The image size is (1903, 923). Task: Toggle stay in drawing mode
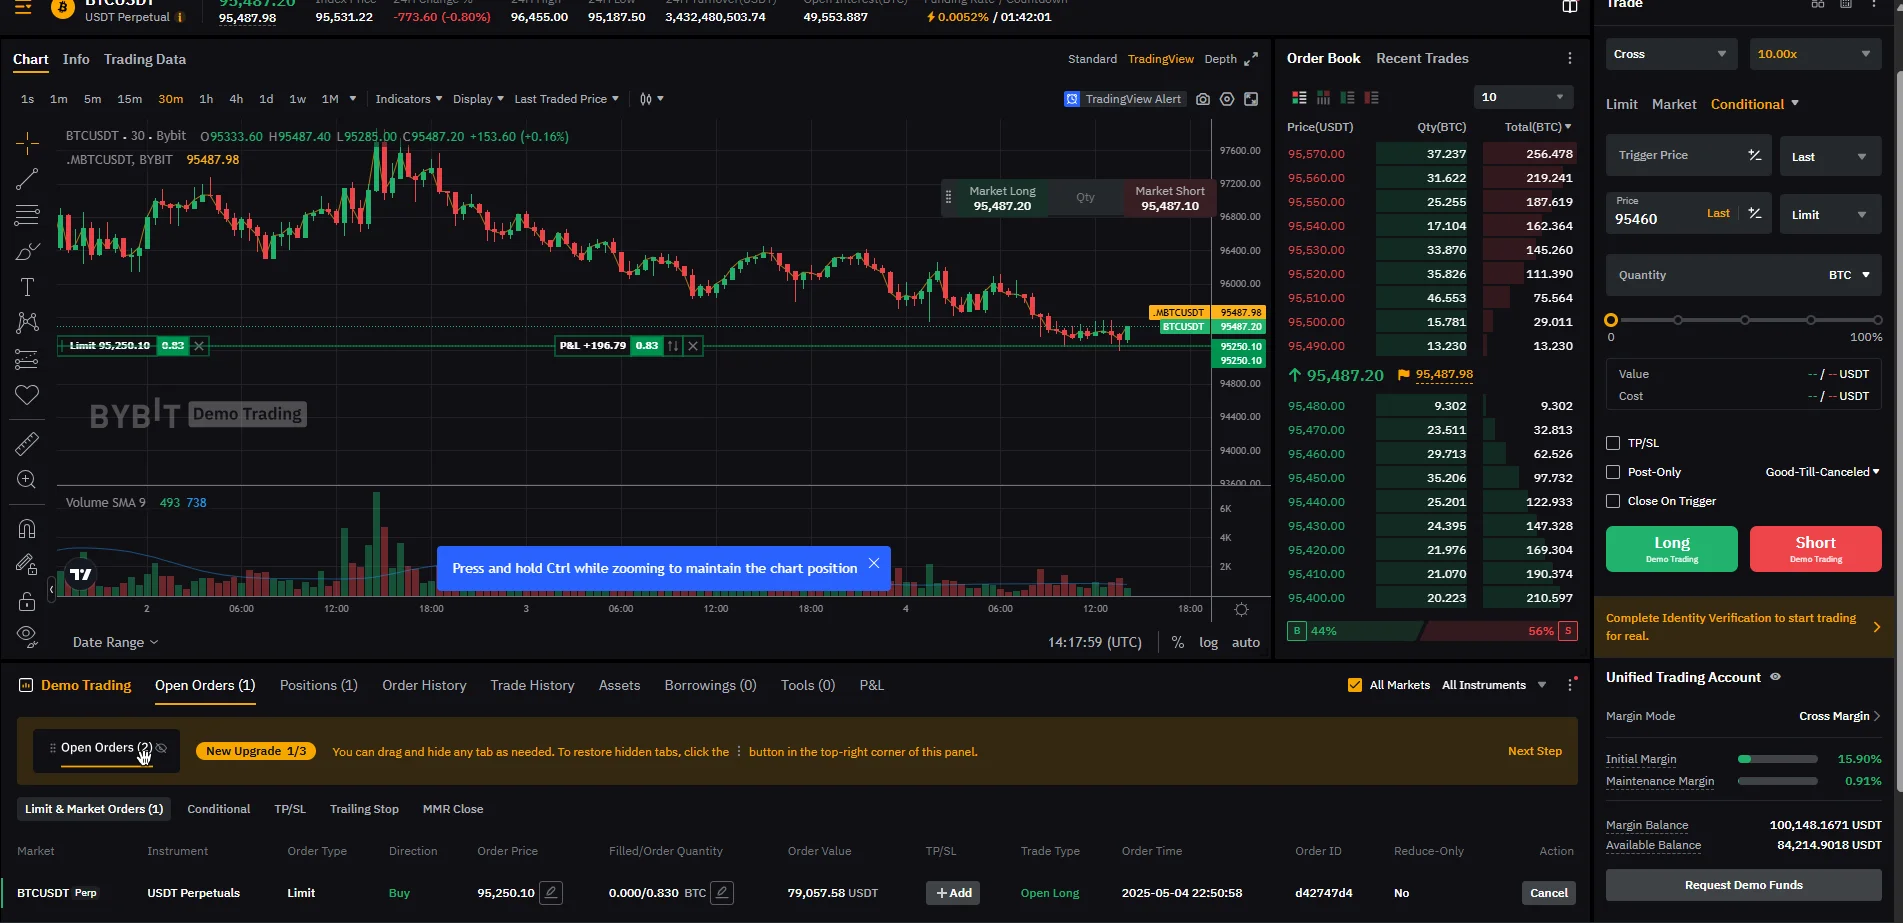tap(27, 565)
